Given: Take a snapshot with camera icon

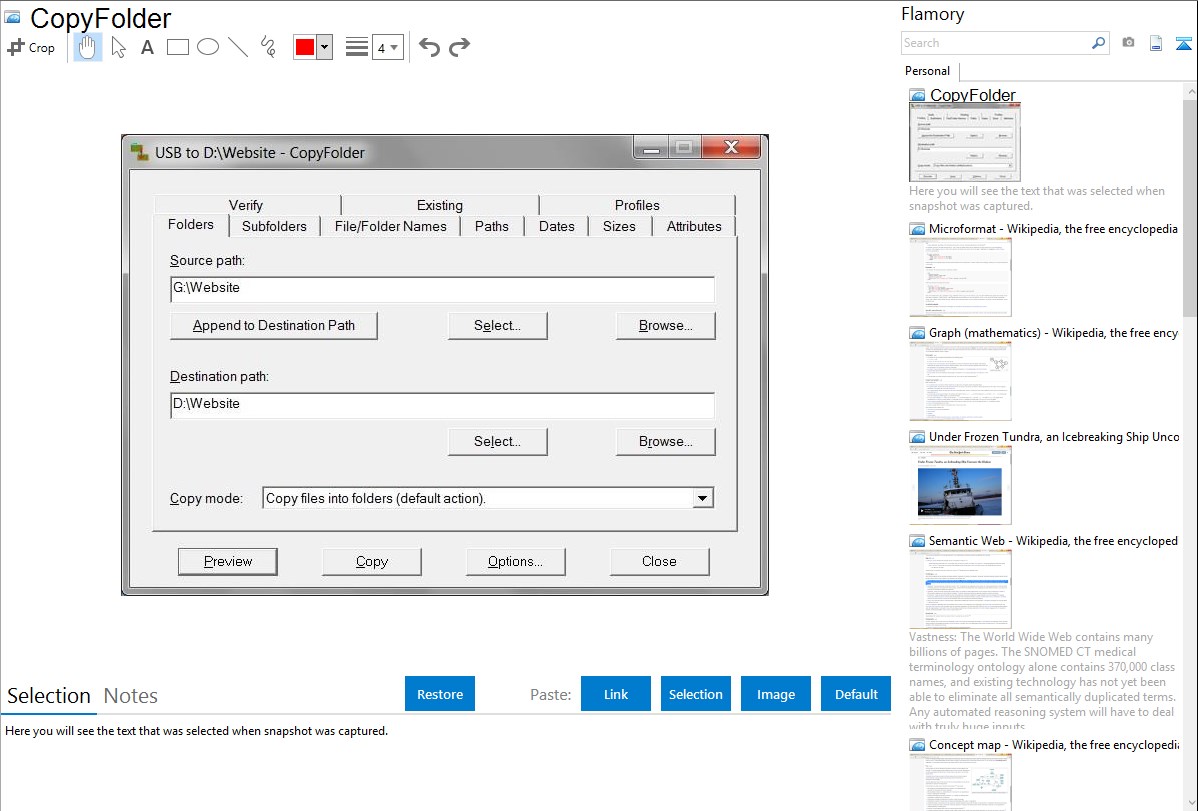Looking at the screenshot, I should pyautogui.click(x=1128, y=43).
